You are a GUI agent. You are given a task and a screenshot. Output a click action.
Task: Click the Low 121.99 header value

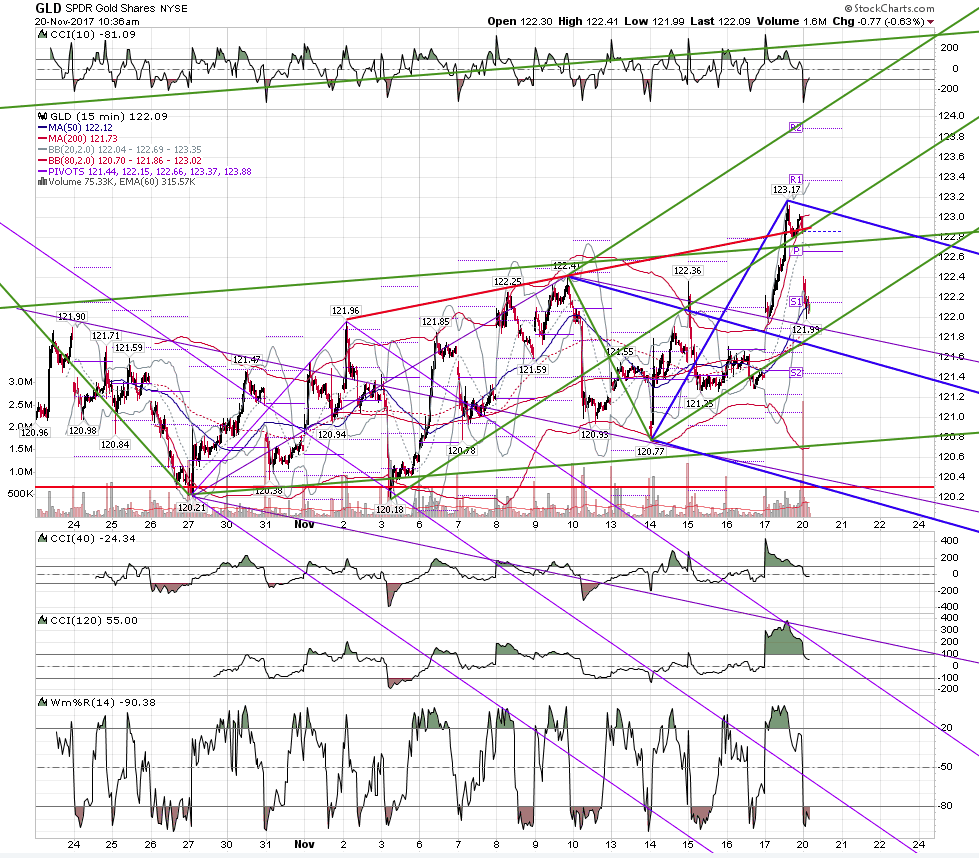(x=654, y=21)
